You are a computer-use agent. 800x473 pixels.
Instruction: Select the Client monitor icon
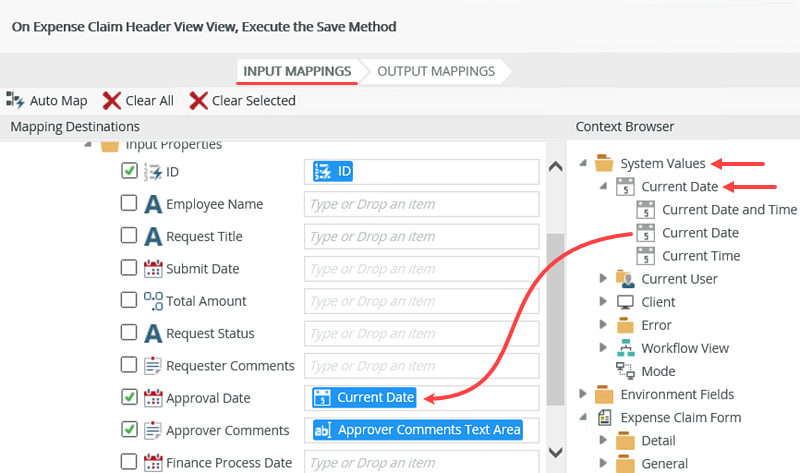tap(625, 302)
